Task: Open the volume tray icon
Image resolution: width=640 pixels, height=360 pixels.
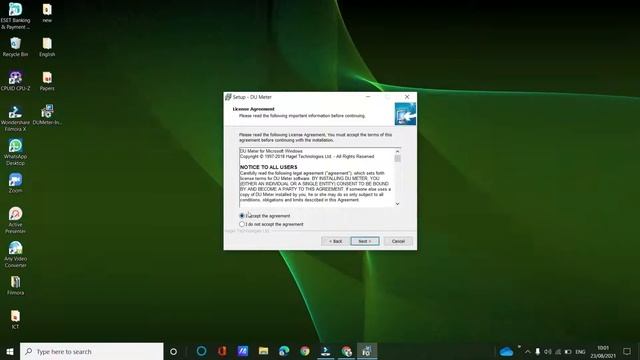Action: coord(547,351)
